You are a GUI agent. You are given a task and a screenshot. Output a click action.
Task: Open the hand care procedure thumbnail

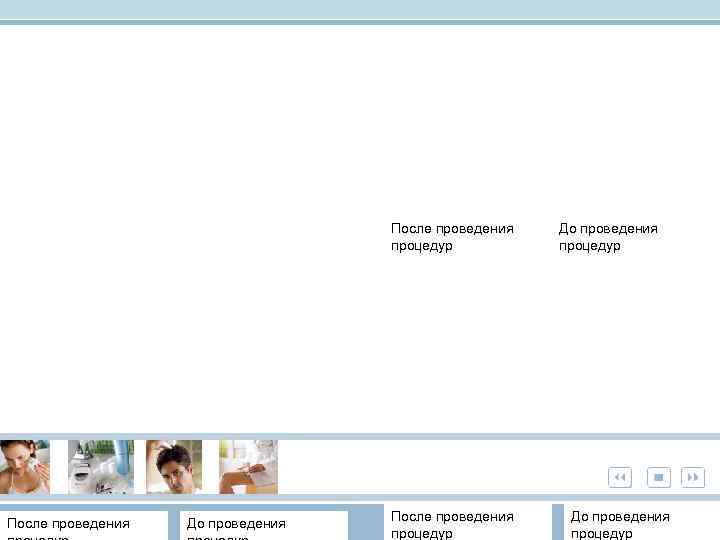pos(248,467)
